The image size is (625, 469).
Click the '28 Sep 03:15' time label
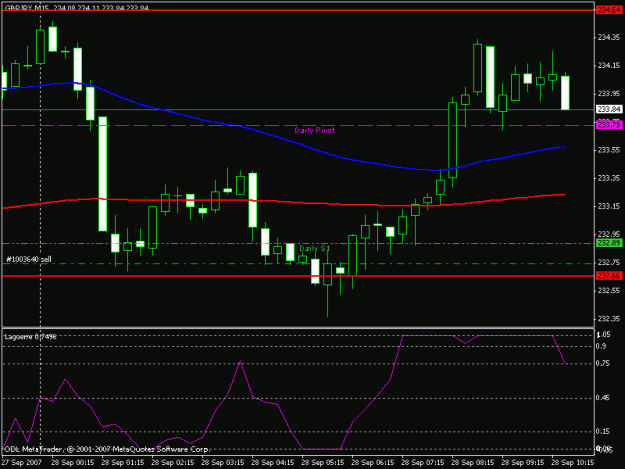click(x=222, y=463)
